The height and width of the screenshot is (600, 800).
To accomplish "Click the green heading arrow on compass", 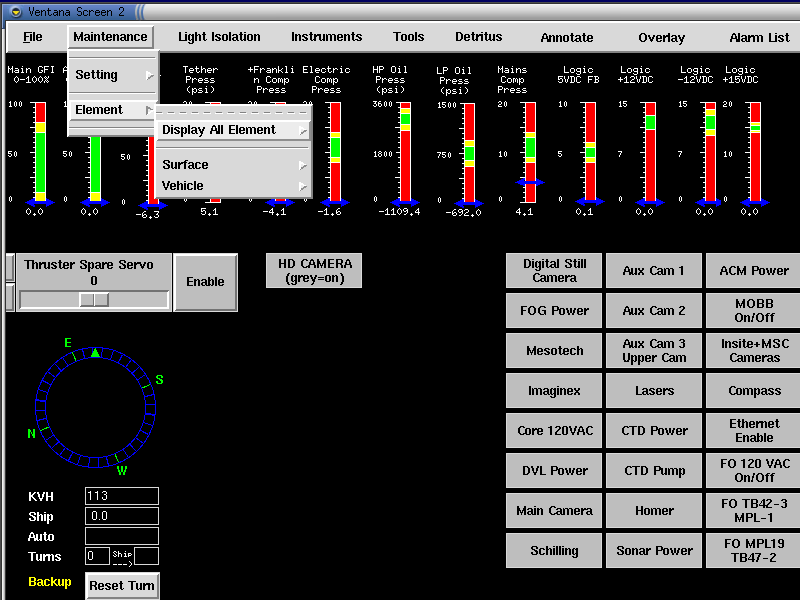I will [x=95, y=352].
